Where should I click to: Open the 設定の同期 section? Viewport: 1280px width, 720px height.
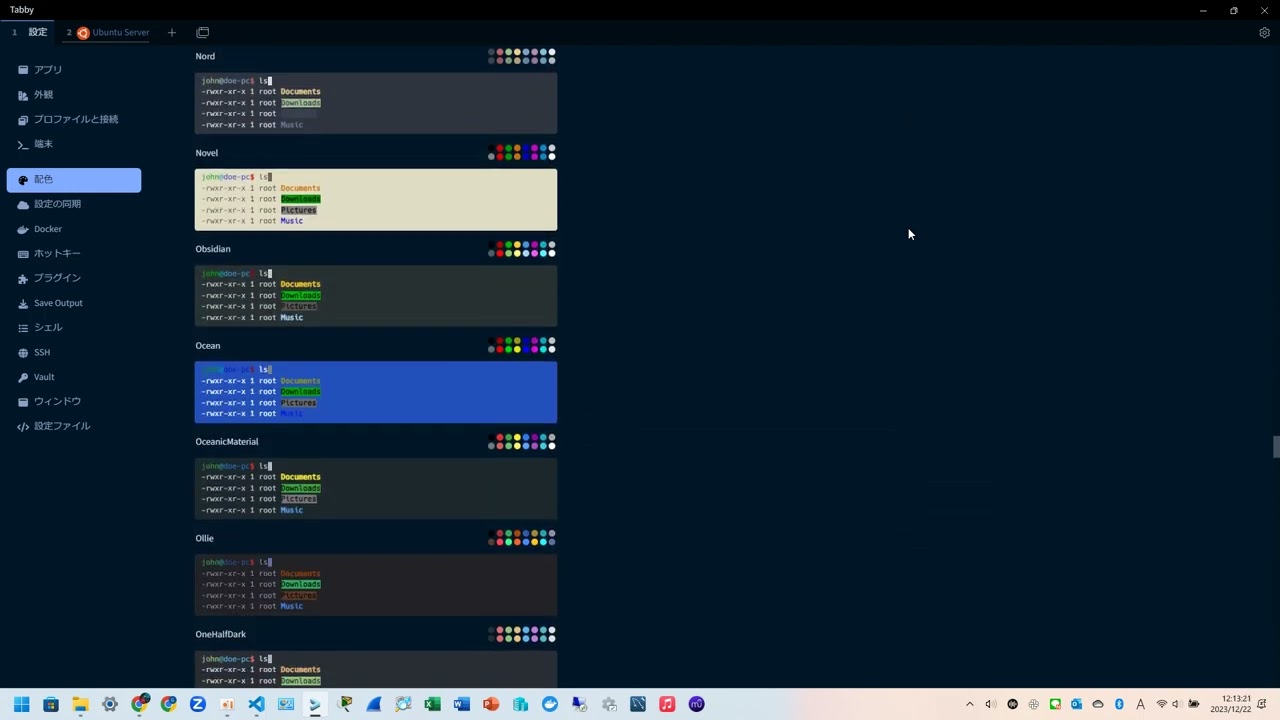pyautogui.click(x=74, y=204)
